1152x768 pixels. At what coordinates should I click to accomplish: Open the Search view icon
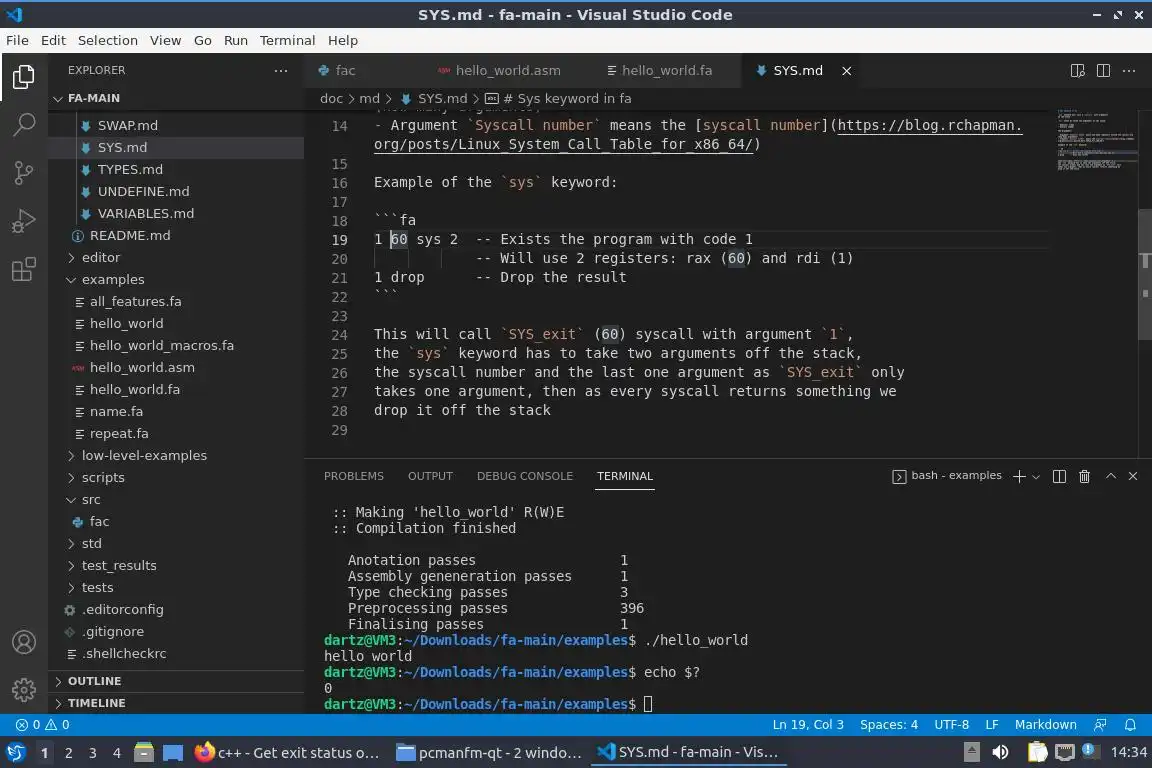(x=24, y=125)
